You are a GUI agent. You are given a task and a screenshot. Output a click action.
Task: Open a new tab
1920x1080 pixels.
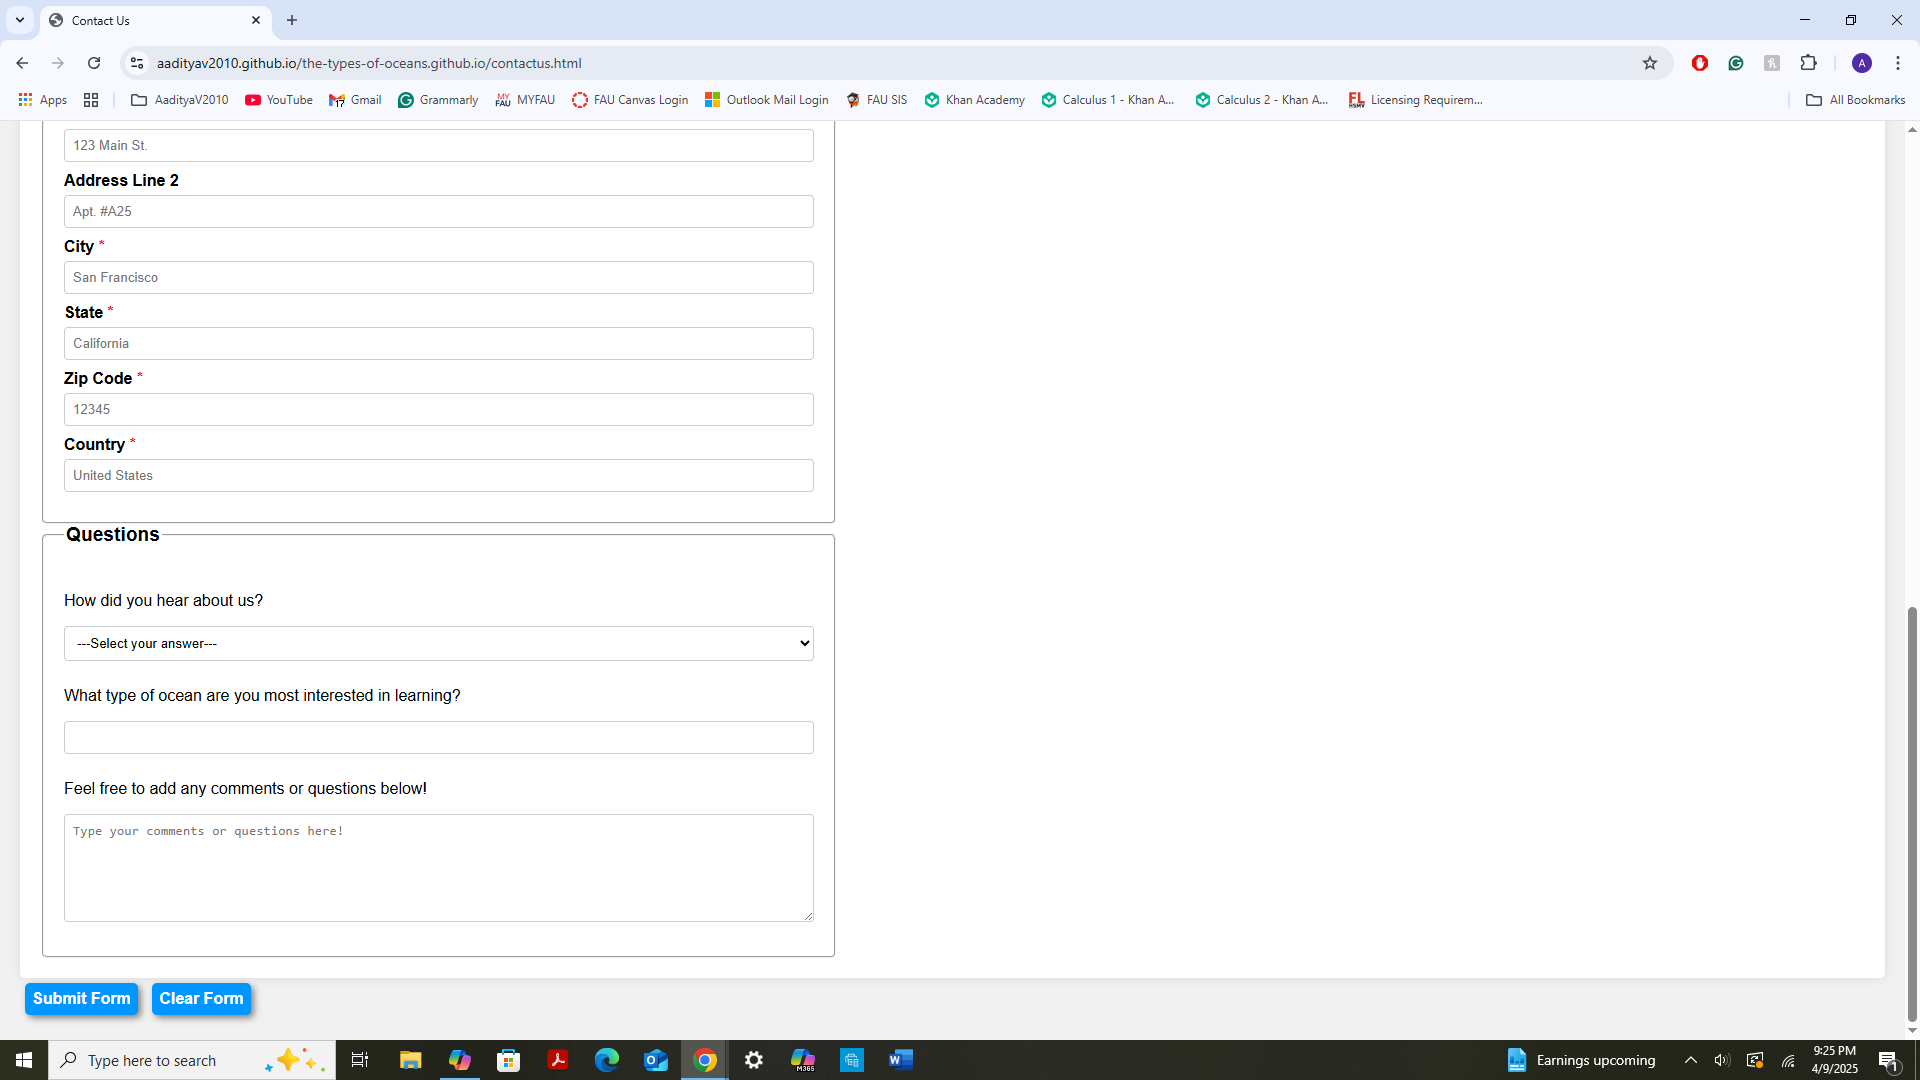(292, 20)
